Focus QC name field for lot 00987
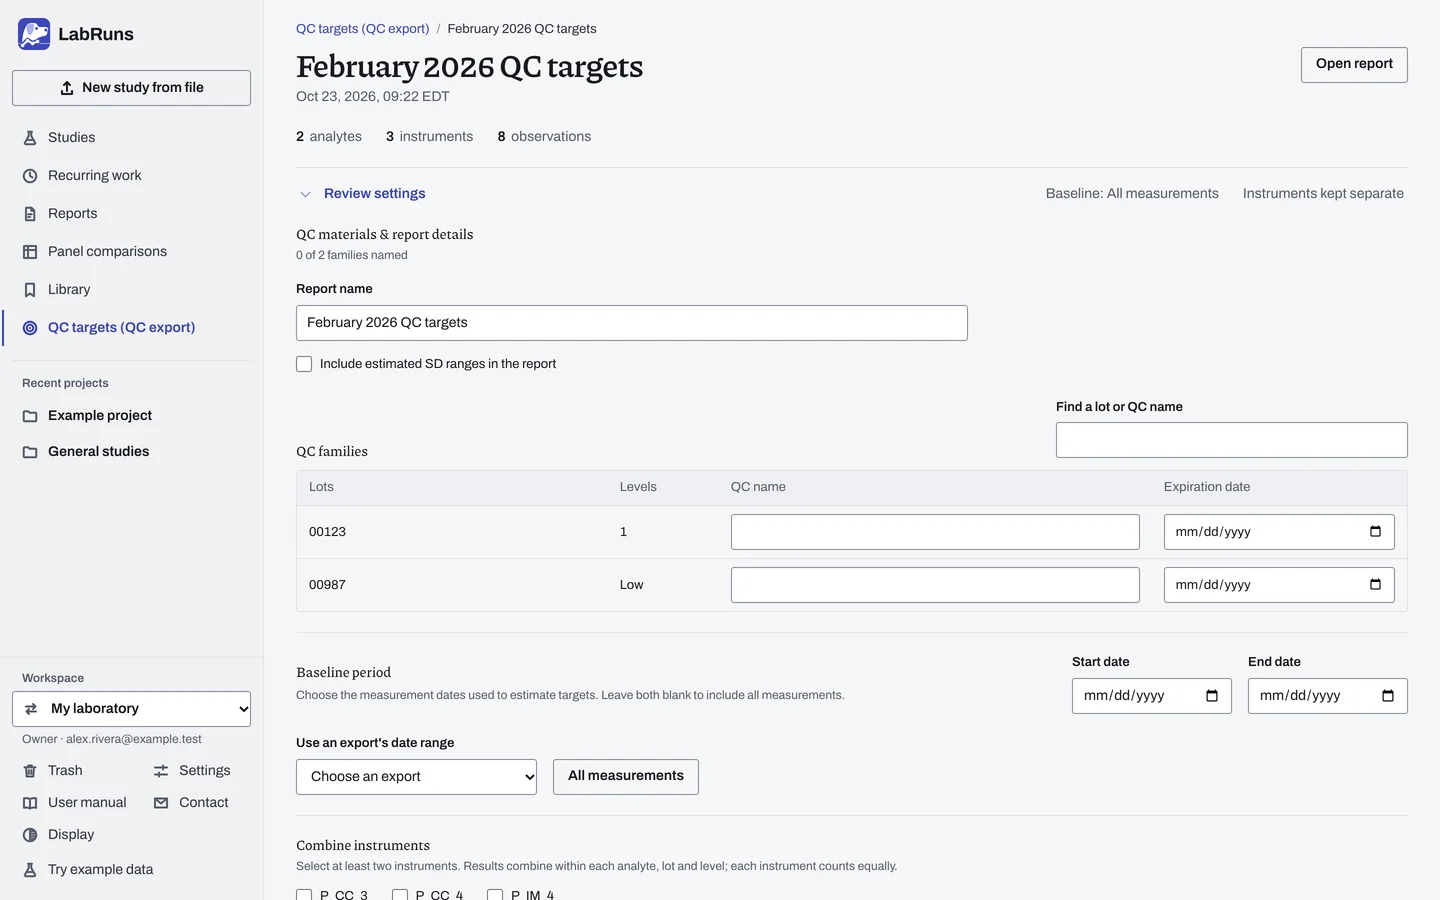The image size is (1440, 900). (x=935, y=585)
